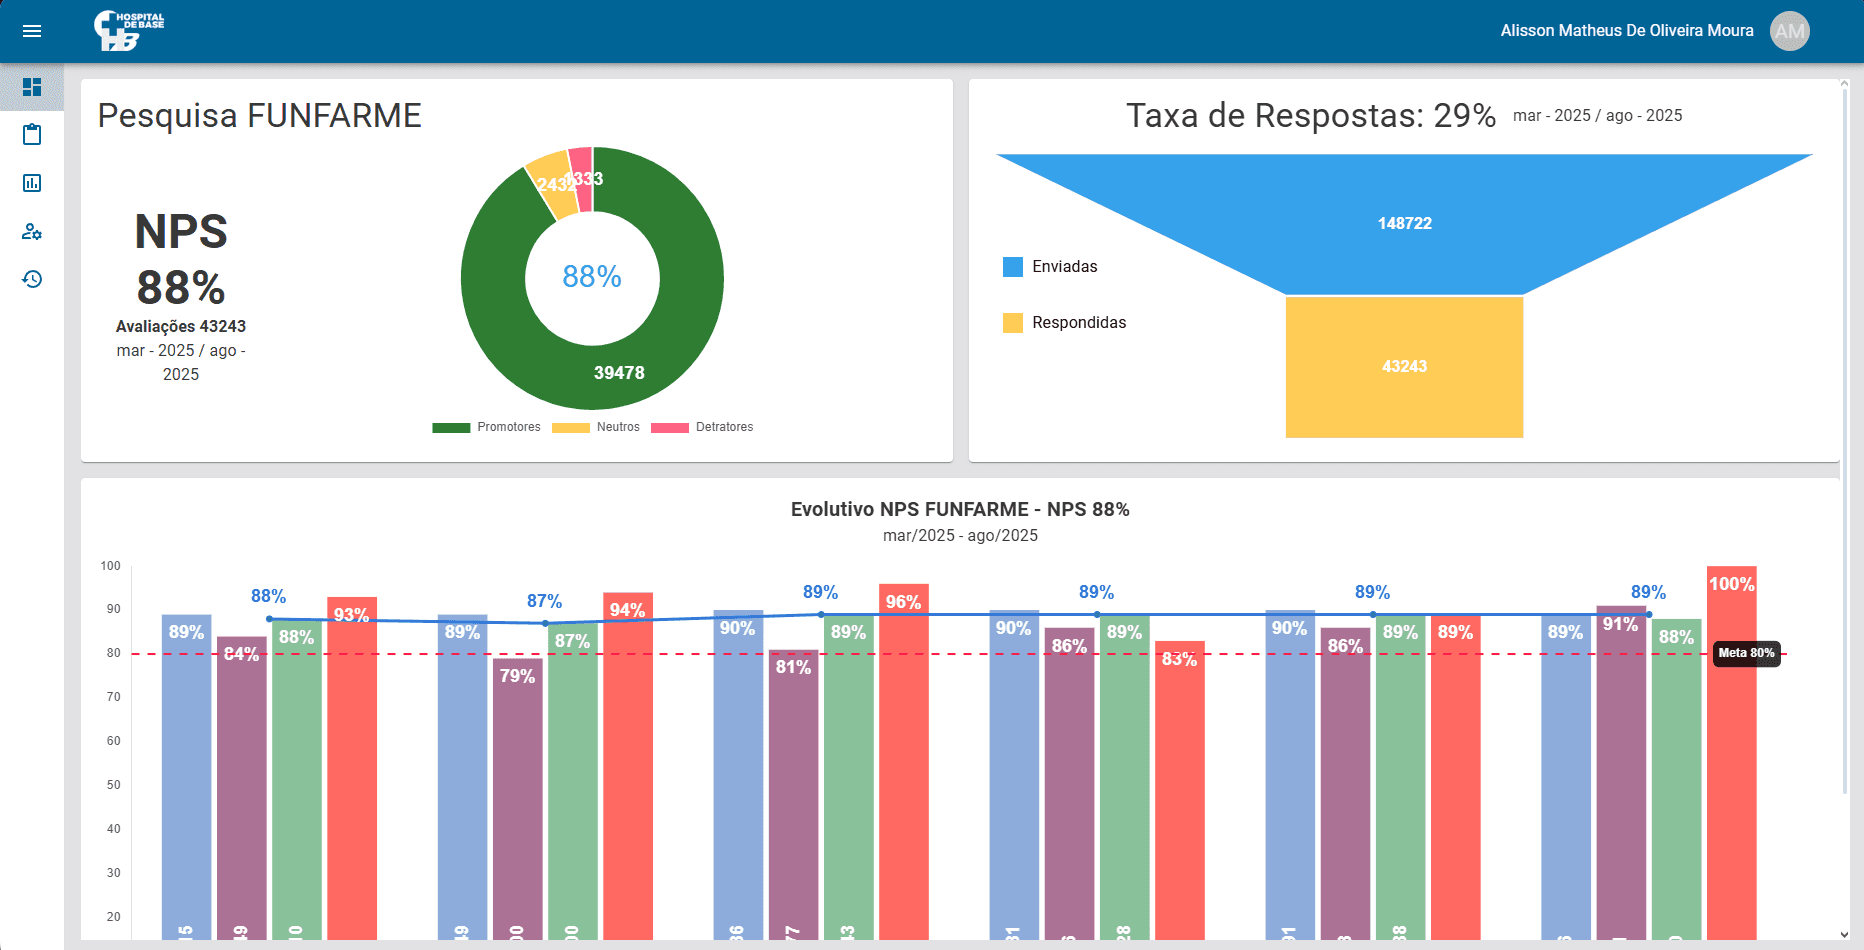Toggle Promotores legend in donut chart
Viewport: 1864px width, 950px height.
click(x=487, y=427)
